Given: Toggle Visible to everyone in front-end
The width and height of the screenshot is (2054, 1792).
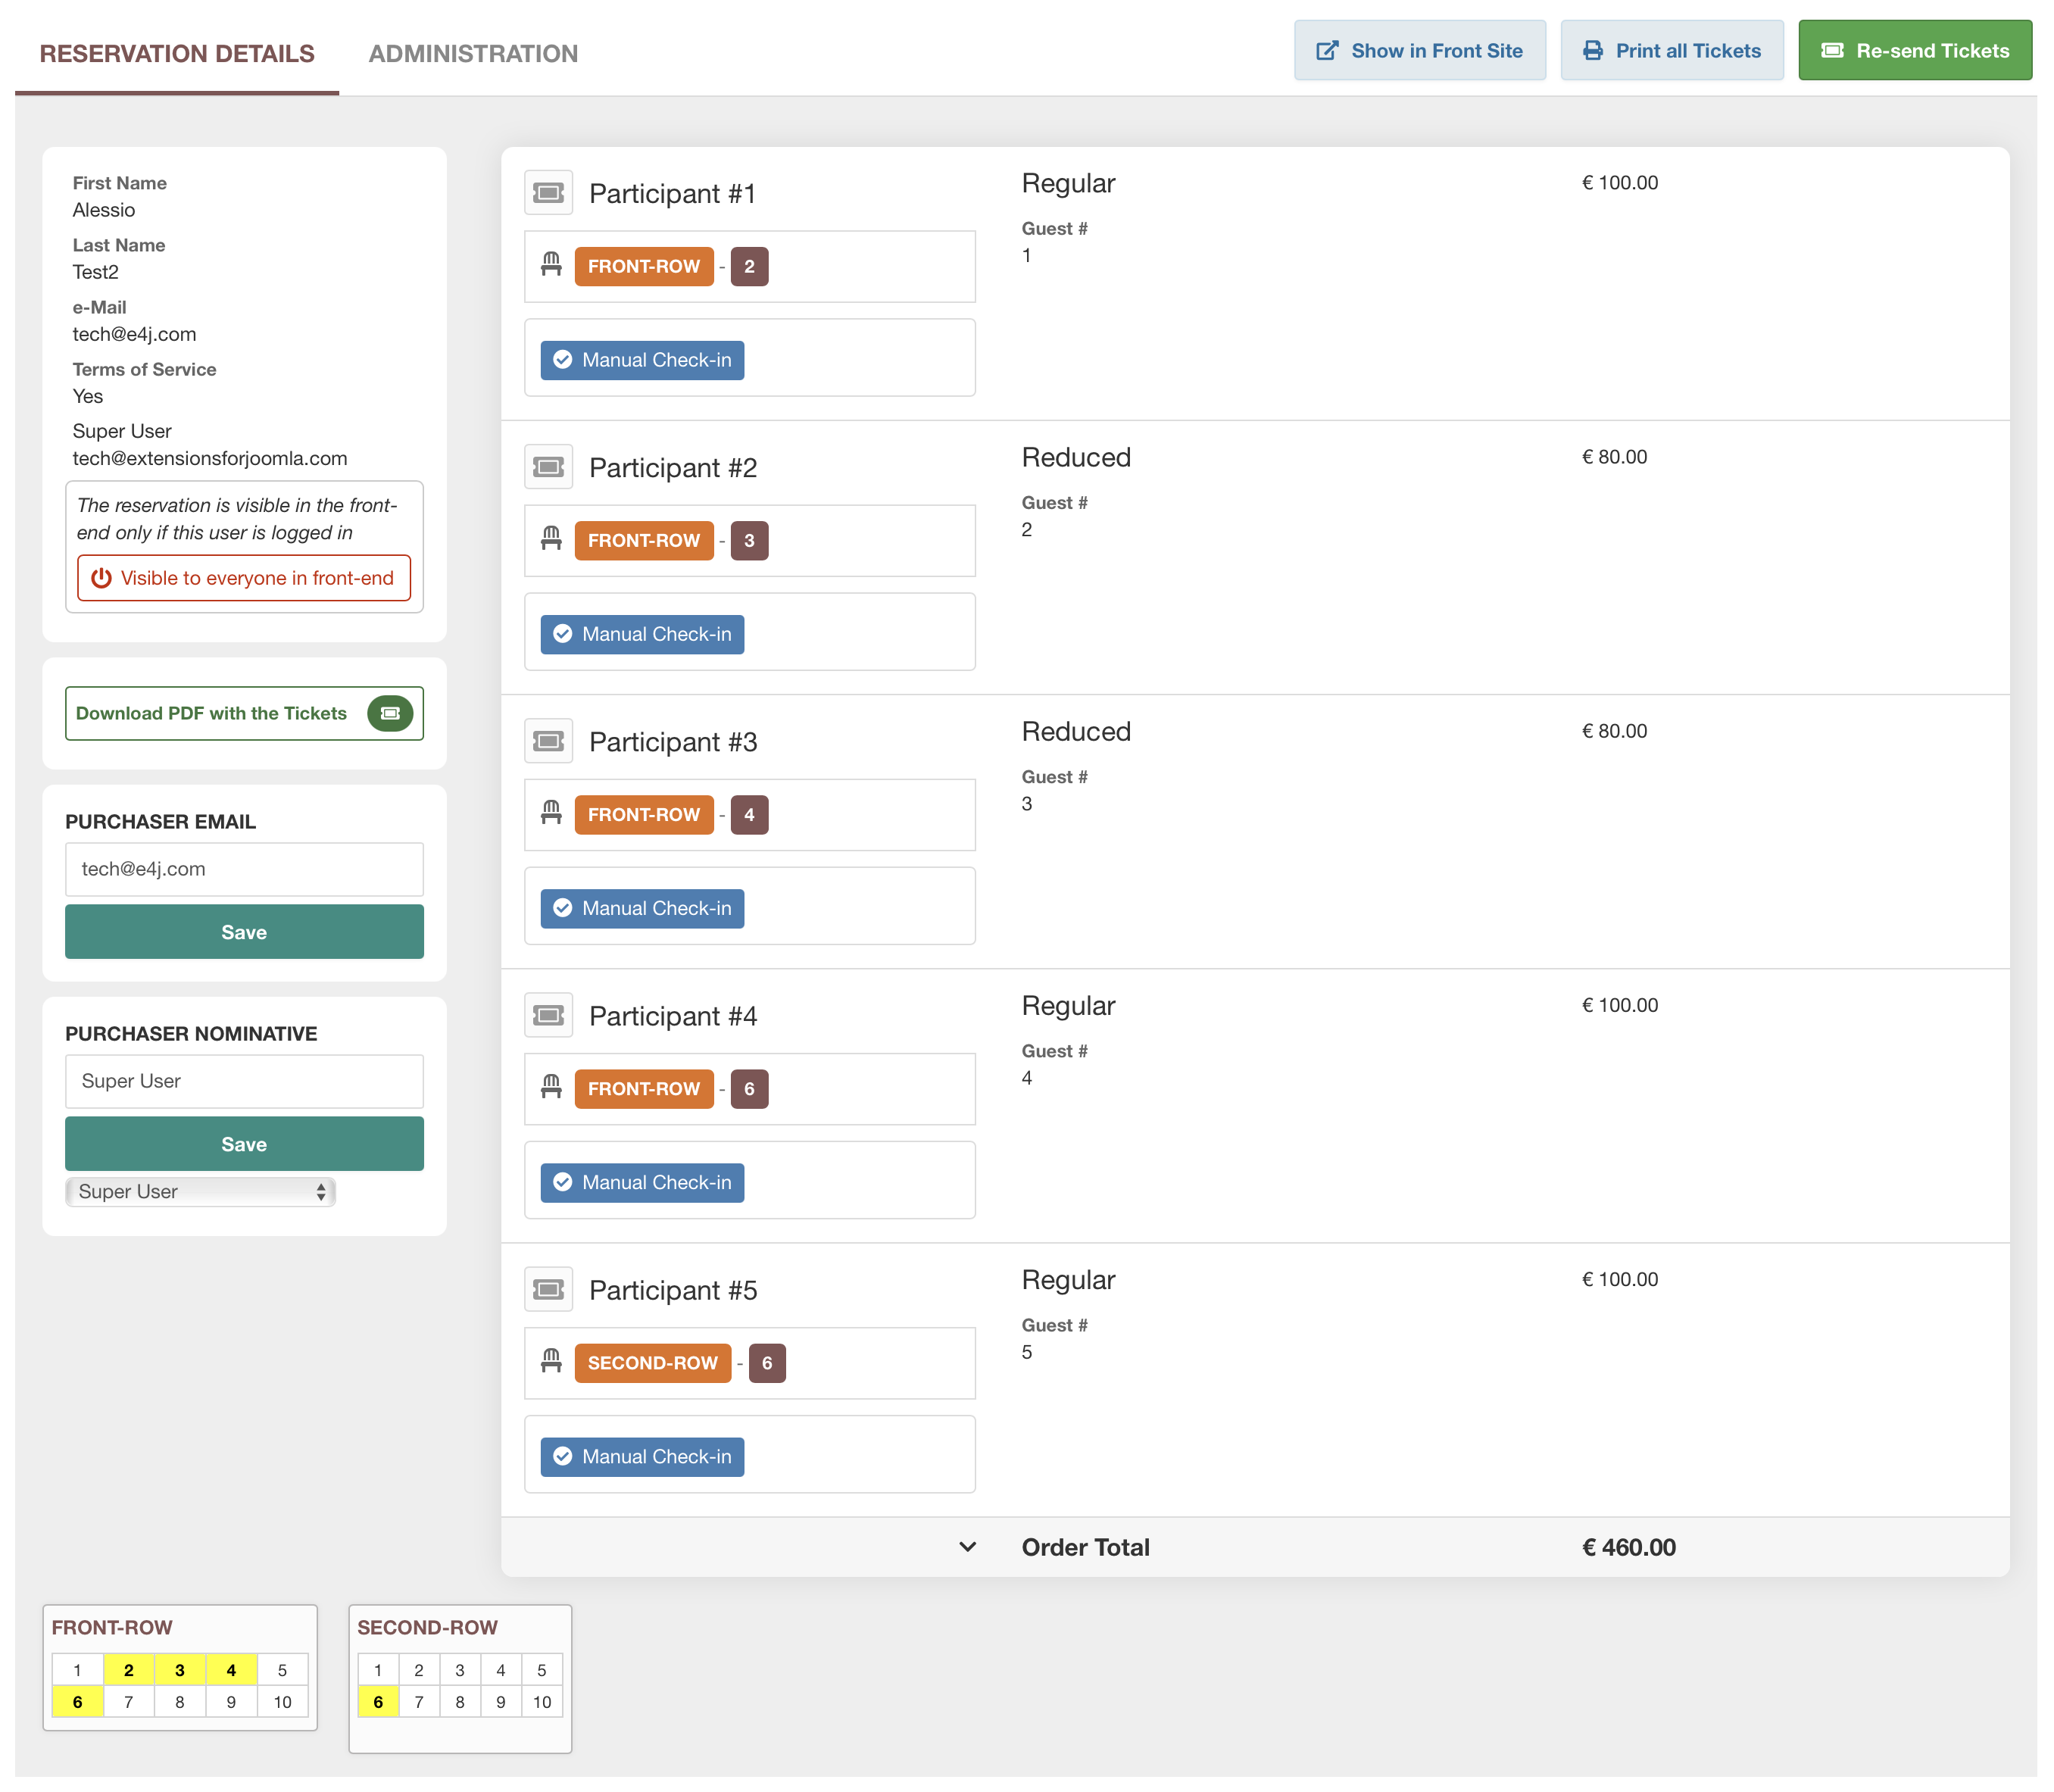Looking at the screenshot, I should click(x=244, y=578).
